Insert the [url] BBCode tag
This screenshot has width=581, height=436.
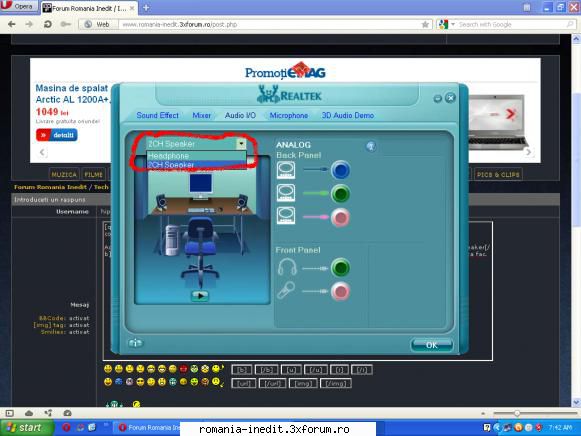[243, 383]
